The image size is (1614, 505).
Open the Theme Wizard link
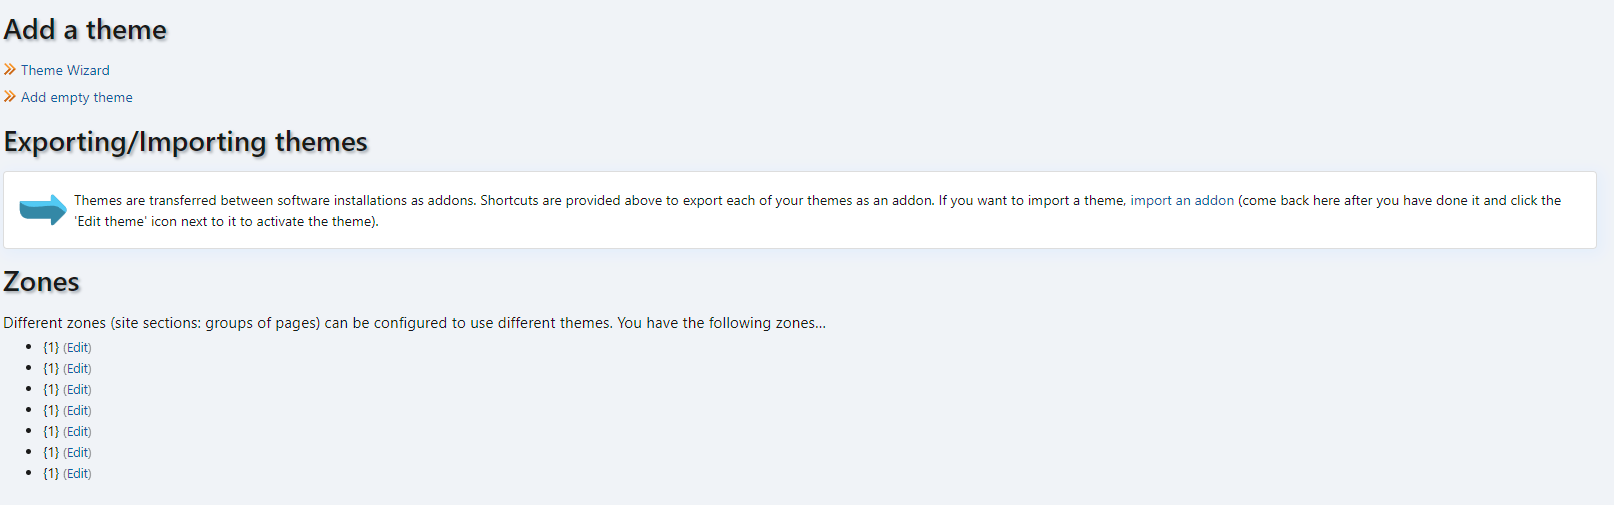click(65, 70)
